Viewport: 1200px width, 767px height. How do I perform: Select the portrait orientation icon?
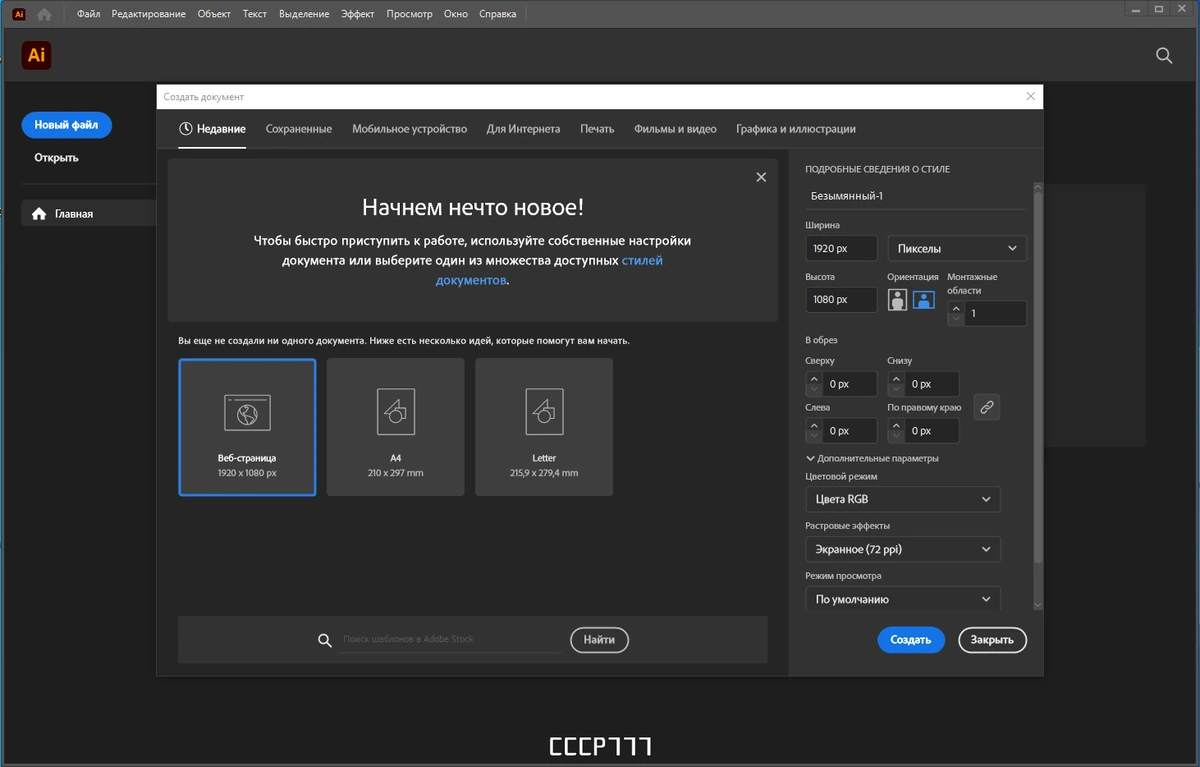tap(897, 299)
